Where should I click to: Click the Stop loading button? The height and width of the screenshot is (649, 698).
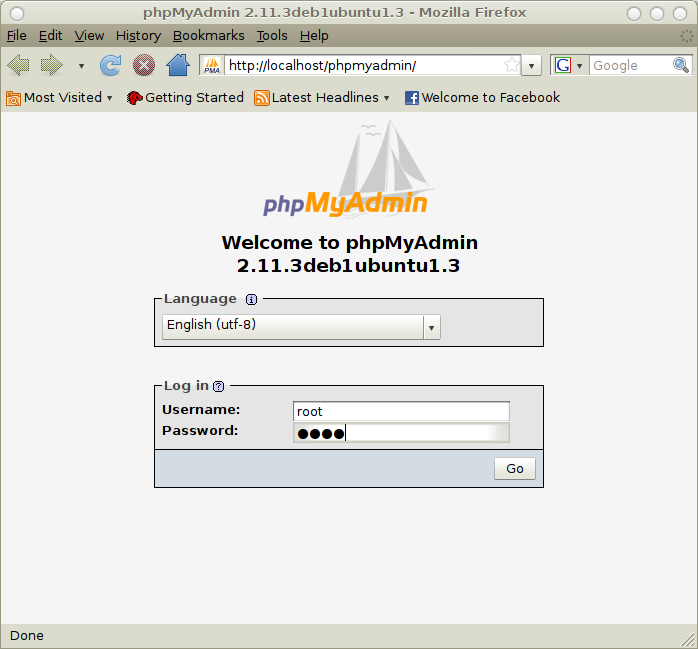click(144, 65)
